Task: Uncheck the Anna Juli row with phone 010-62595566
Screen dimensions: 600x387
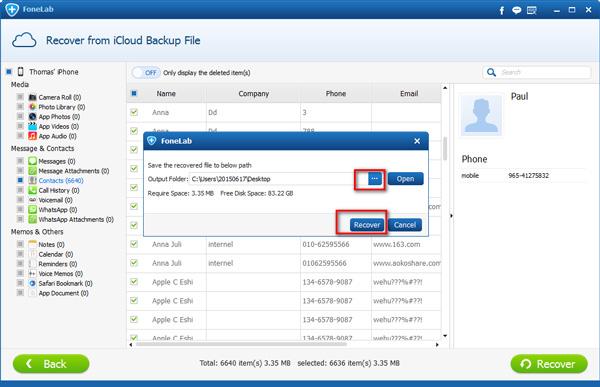Action: (x=134, y=244)
